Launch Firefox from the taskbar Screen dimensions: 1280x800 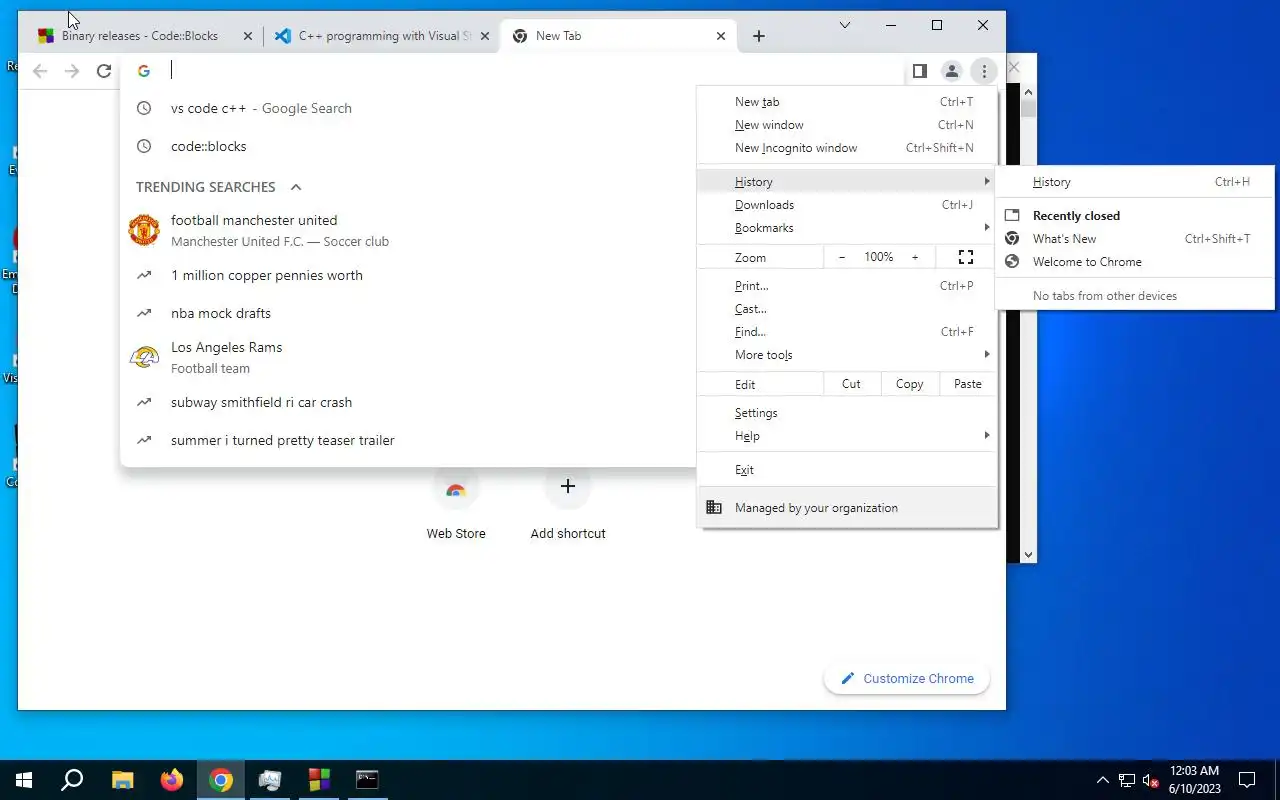(x=172, y=780)
